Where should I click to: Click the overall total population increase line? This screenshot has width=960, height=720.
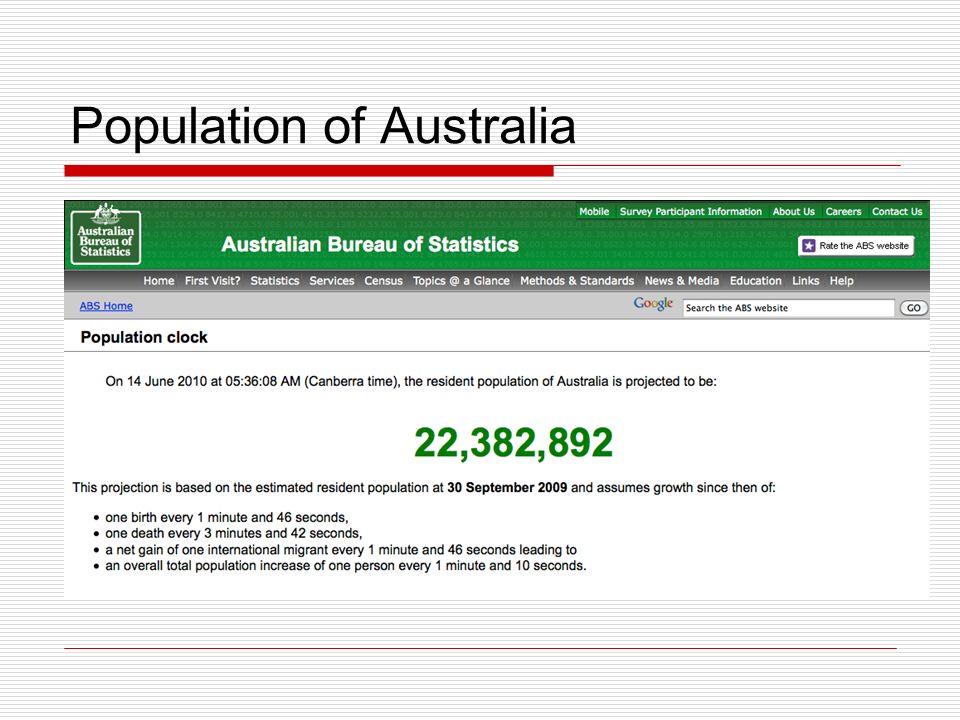(345, 566)
